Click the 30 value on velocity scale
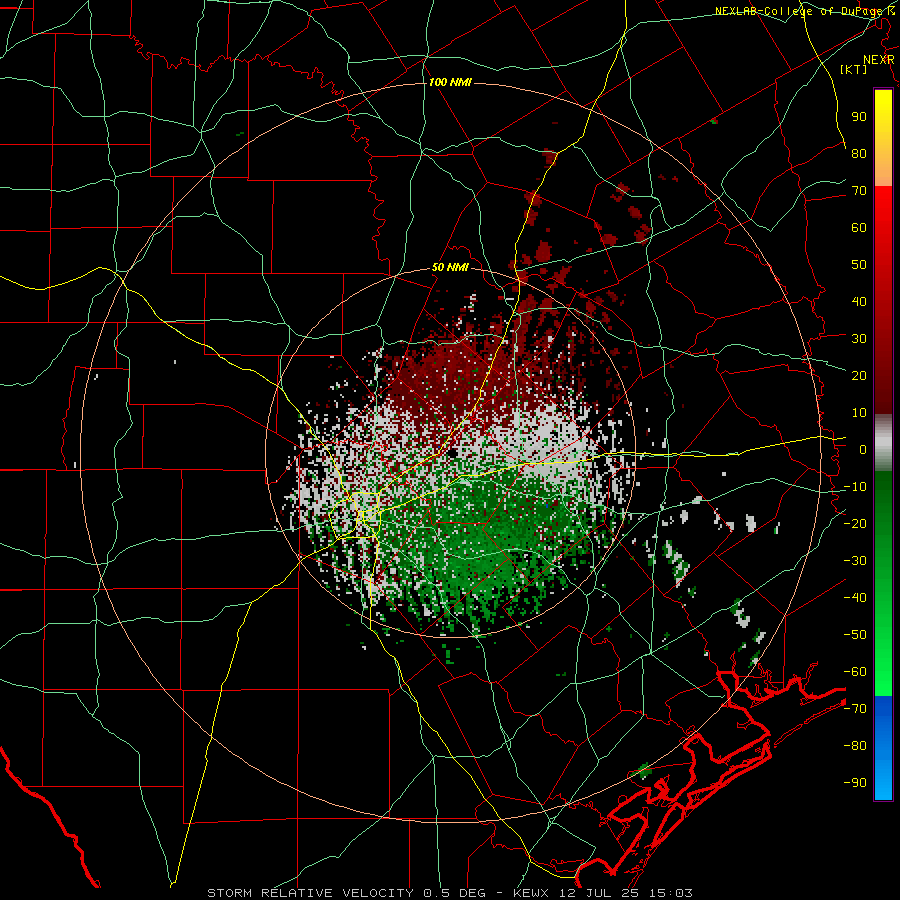The height and width of the screenshot is (900, 900). click(x=859, y=339)
